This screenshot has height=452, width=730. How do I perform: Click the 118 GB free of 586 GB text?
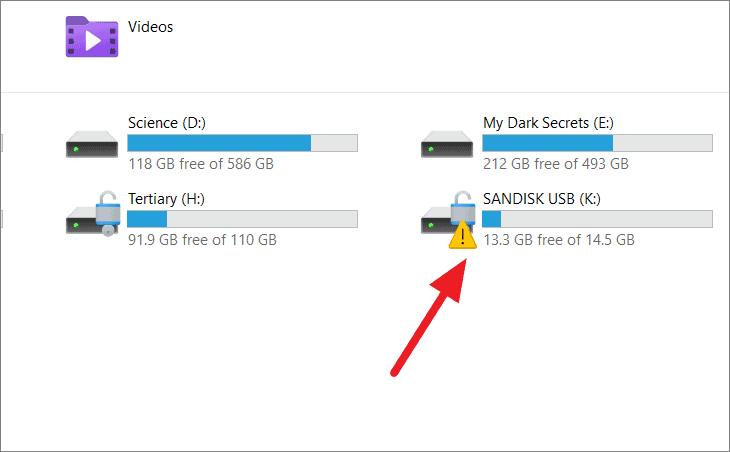(201, 164)
